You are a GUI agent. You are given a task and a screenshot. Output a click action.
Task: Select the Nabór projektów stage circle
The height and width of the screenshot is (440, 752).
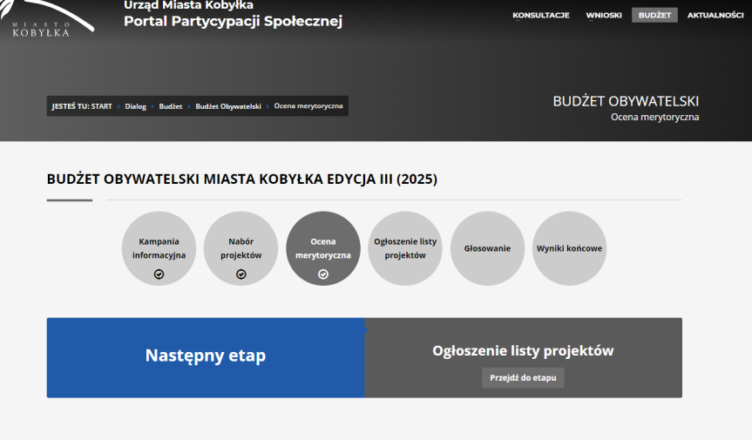click(x=241, y=248)
